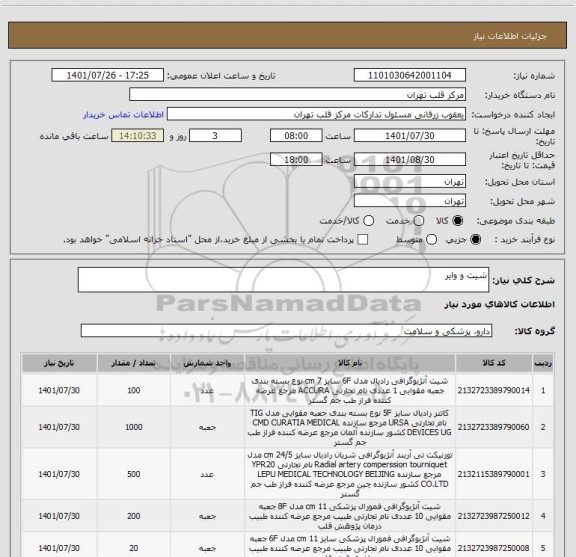This screenshot has width=576, height=557.
Task: Click buyer organization field مرکز قلب تهران
Action: pyautogui.click(x=298, y=95)
